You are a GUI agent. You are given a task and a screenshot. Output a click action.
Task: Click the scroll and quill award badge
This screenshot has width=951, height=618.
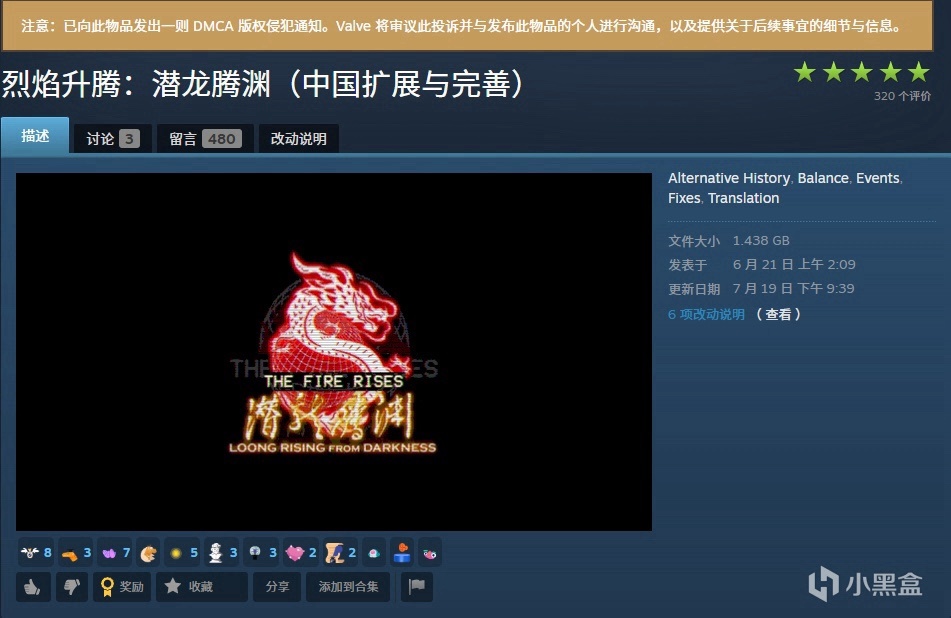[340, 553]
